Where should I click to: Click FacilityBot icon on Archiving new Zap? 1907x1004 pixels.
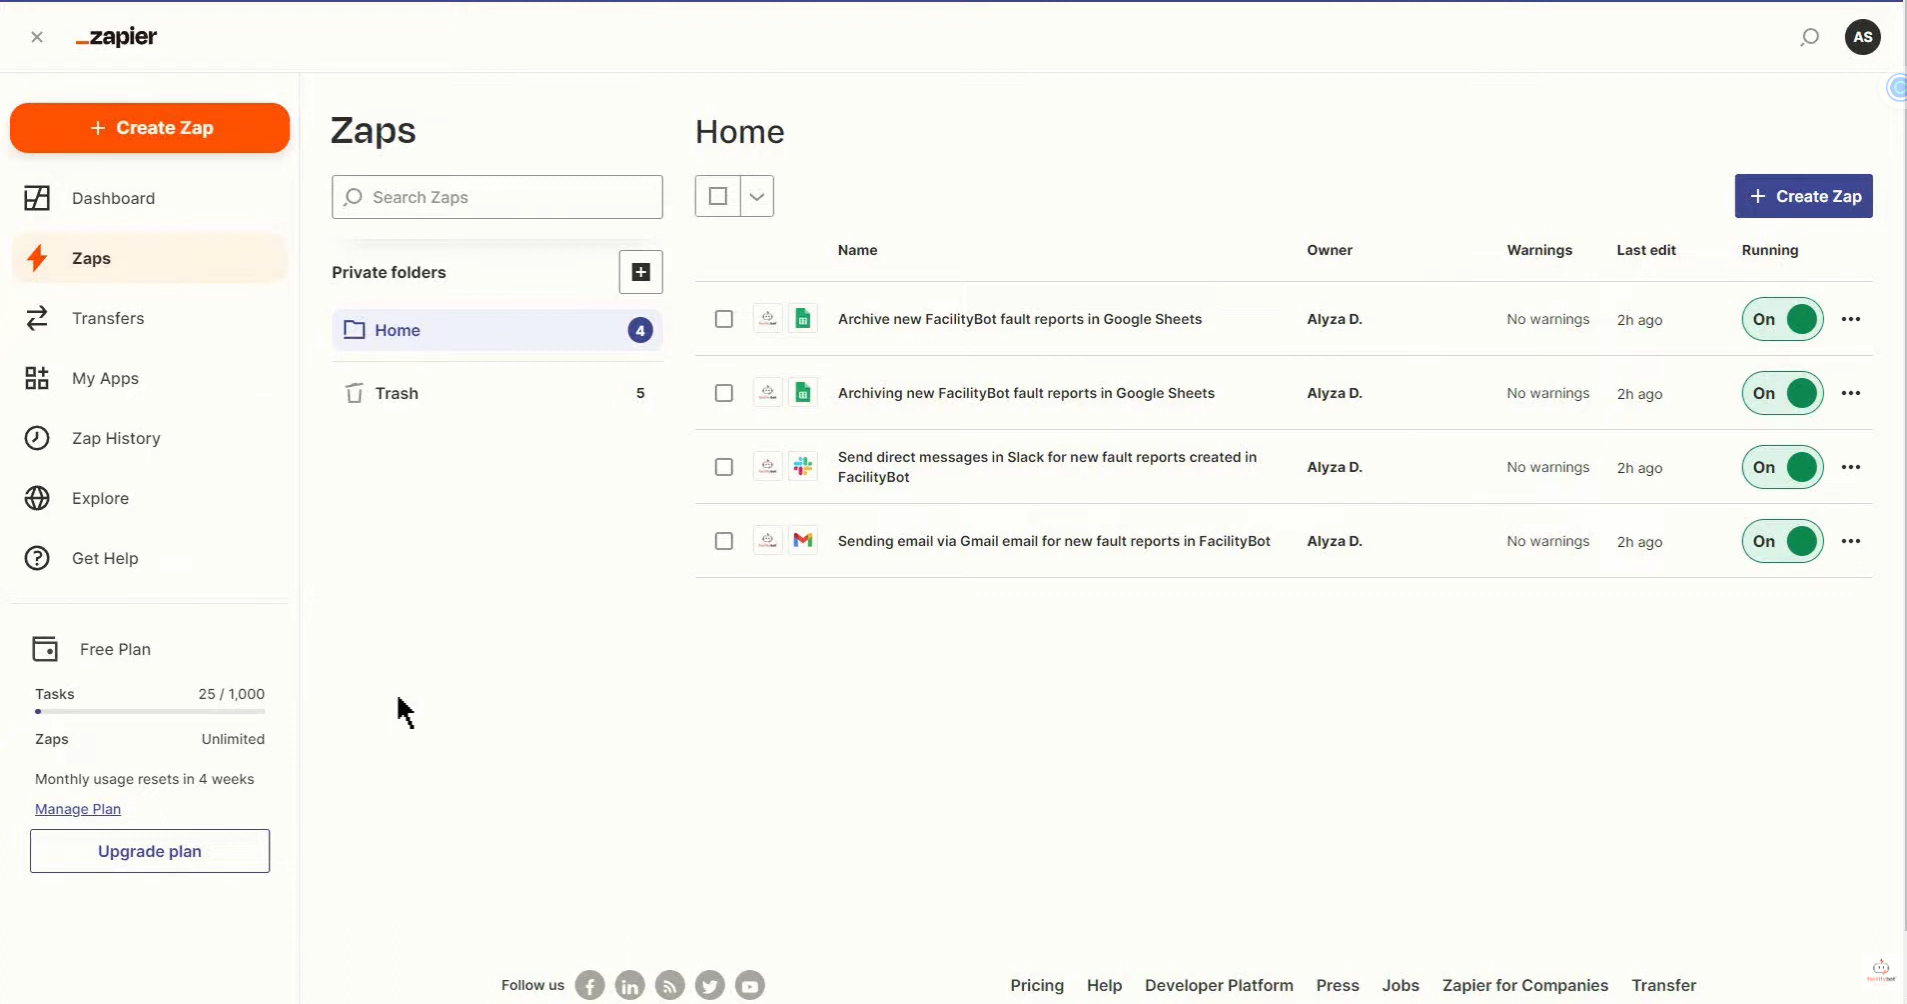coord(767,393)
